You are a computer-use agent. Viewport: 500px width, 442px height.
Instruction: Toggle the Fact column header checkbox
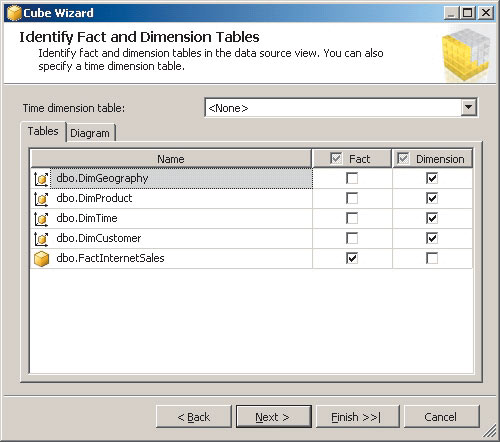(336, 158)
